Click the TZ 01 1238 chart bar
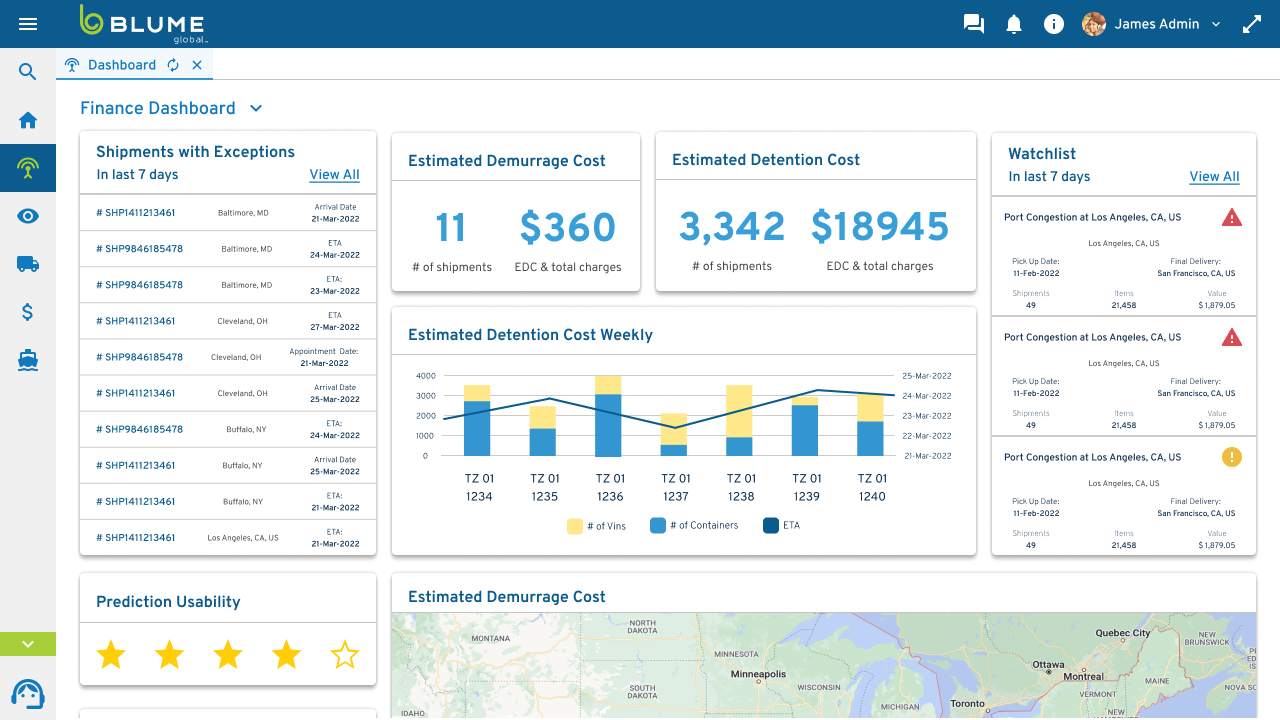This screenshot has height=720, width=1280. click(x=739, y=421)
